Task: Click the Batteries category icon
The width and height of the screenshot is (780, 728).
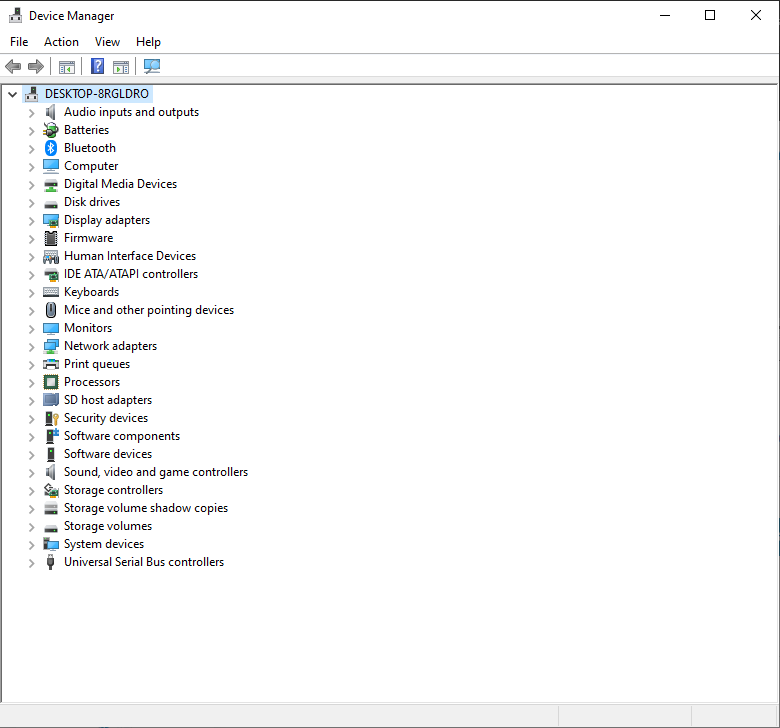Action: coord(51,130)
